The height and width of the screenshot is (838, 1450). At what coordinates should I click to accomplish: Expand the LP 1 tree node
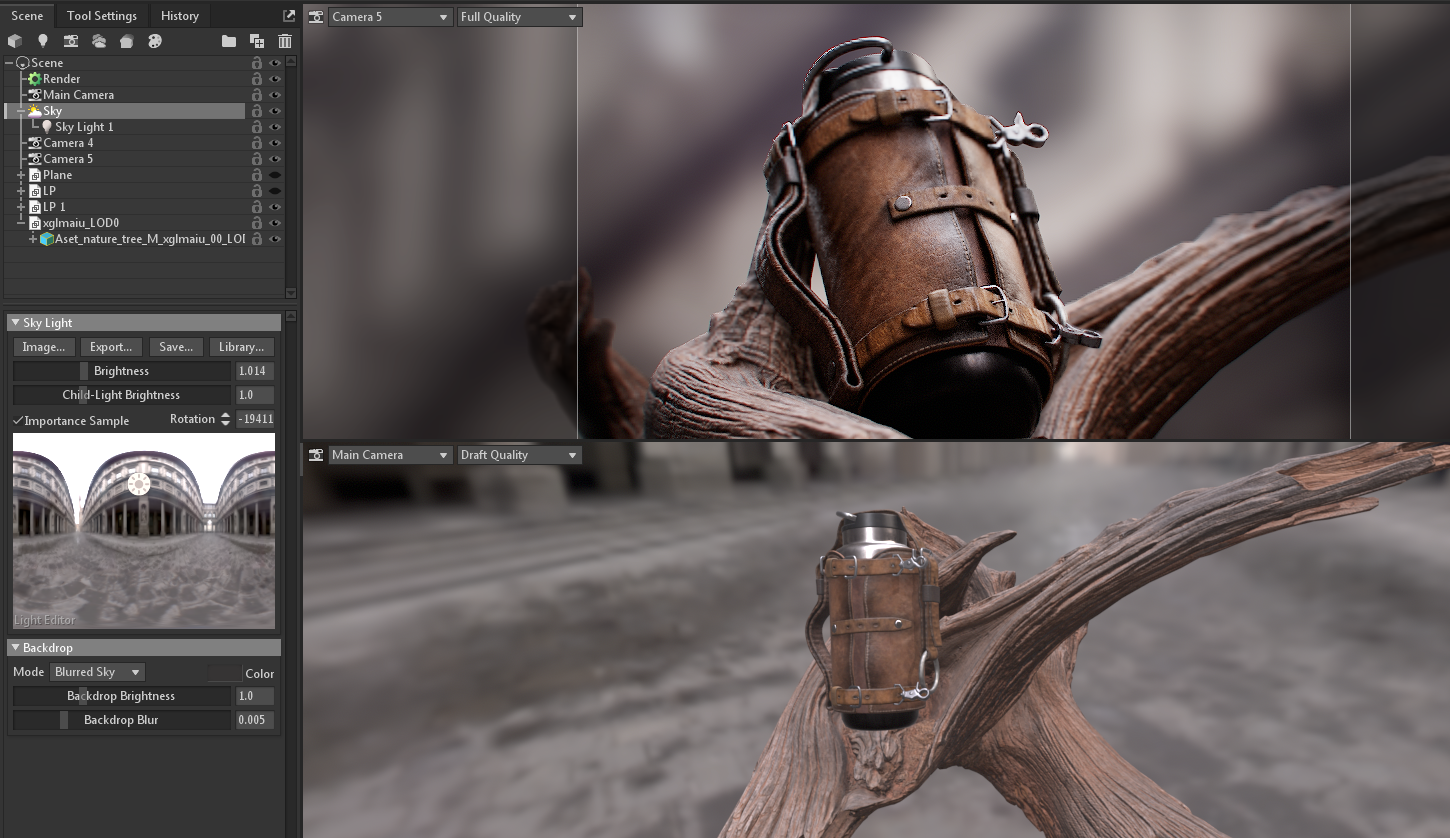pos(21,207)
